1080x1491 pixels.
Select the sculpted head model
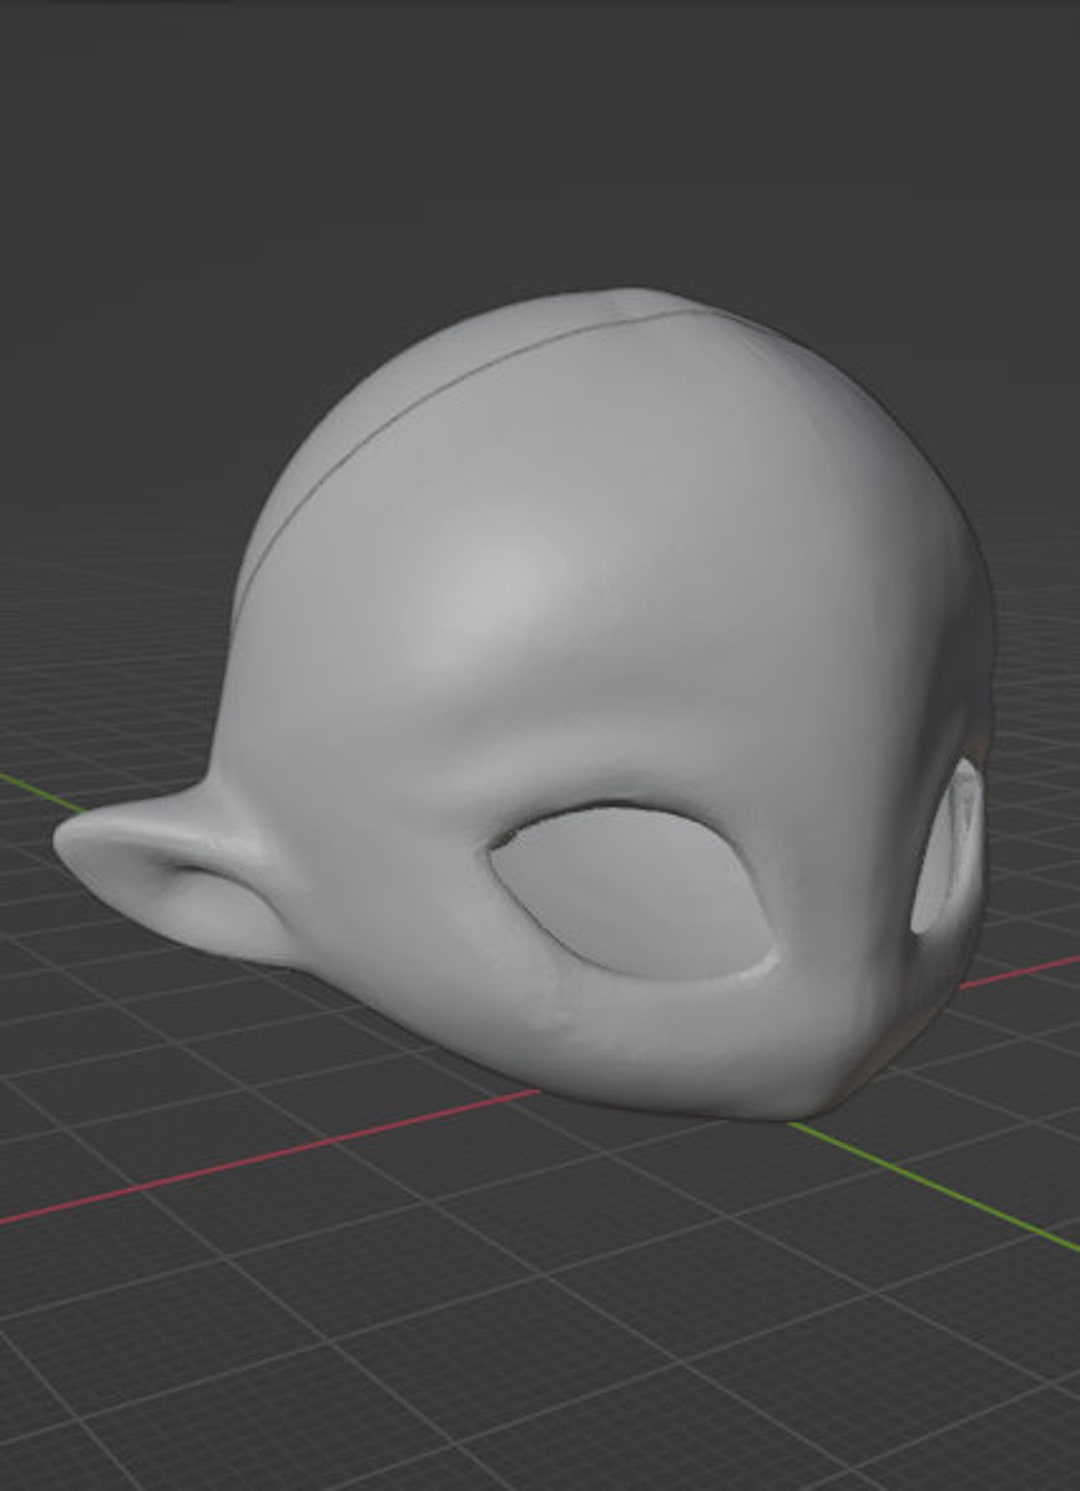click(600, 700)
